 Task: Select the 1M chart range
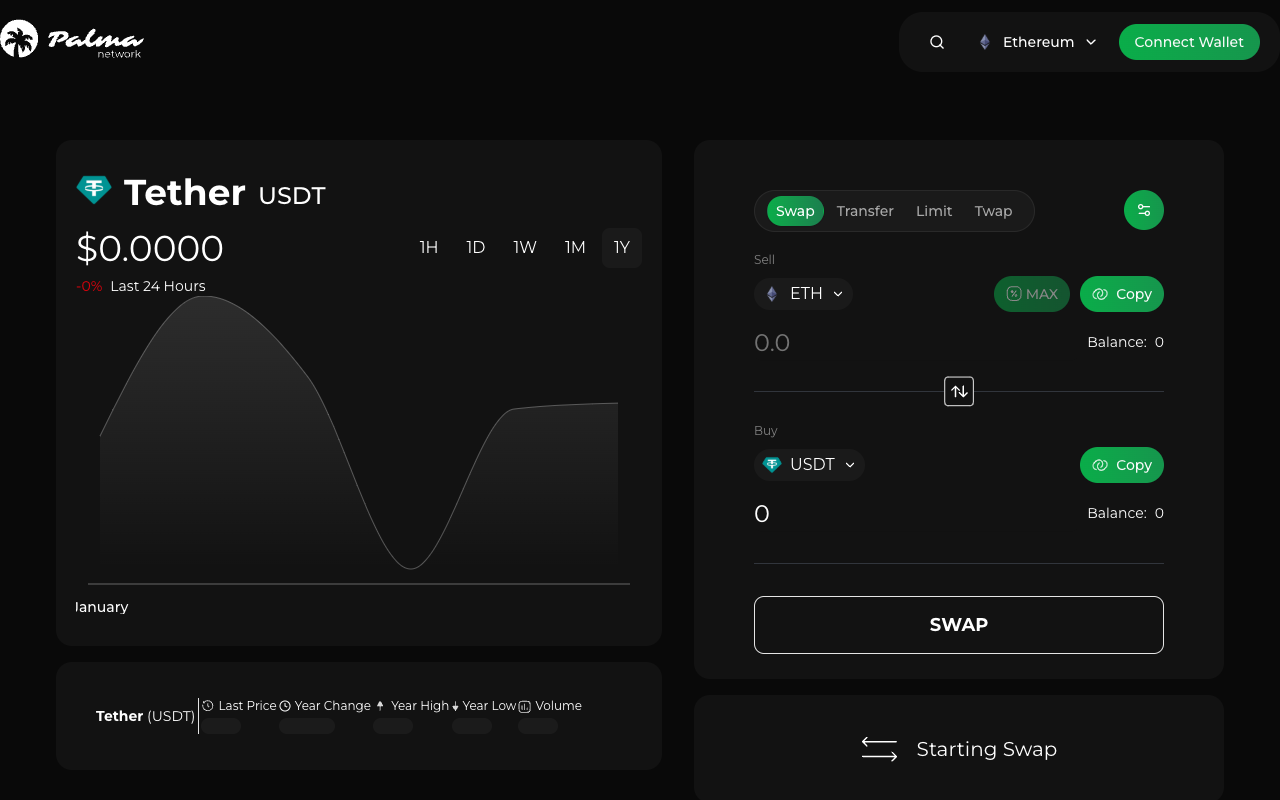pos(575,248)
